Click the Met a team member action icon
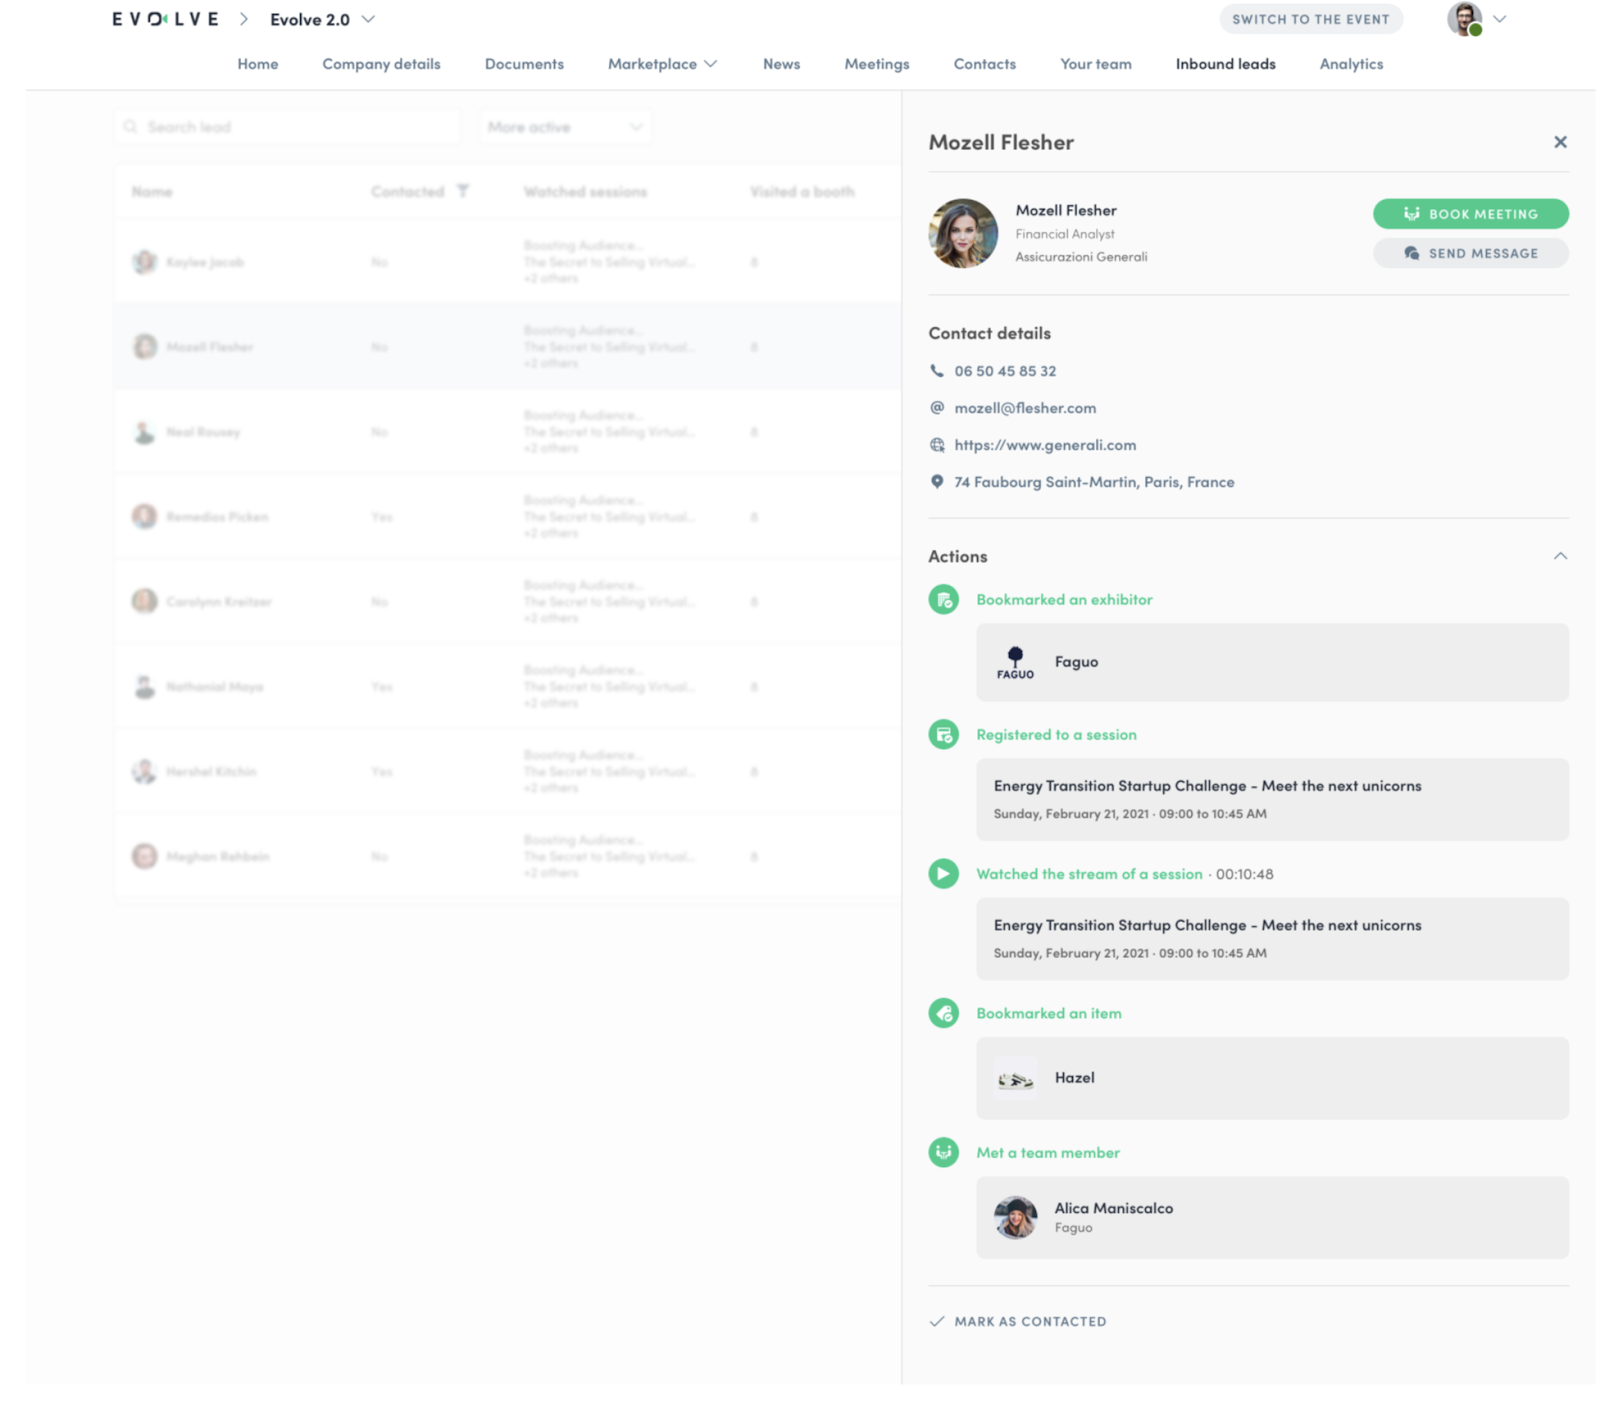 point(943,1152)
